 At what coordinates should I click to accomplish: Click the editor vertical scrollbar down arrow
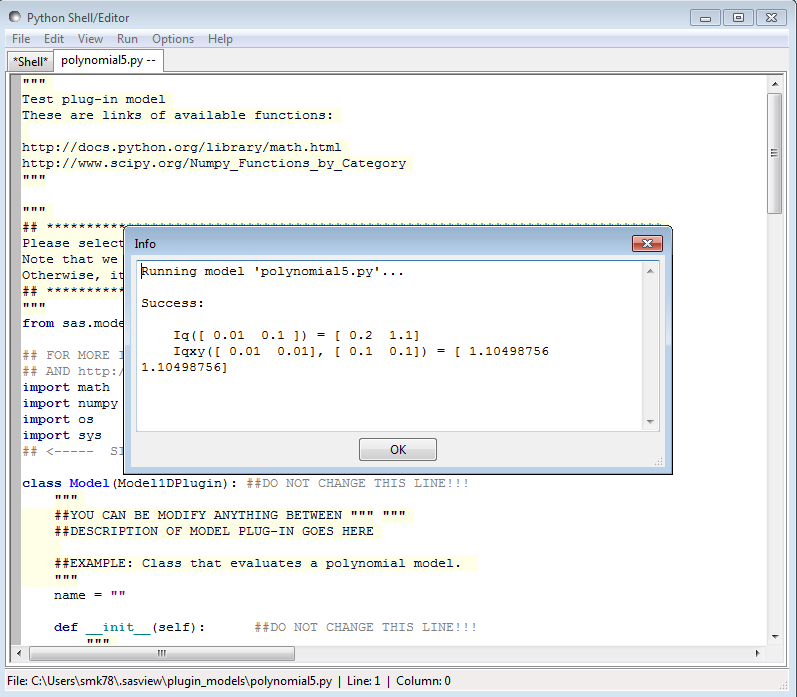click(x=774, y=635)
